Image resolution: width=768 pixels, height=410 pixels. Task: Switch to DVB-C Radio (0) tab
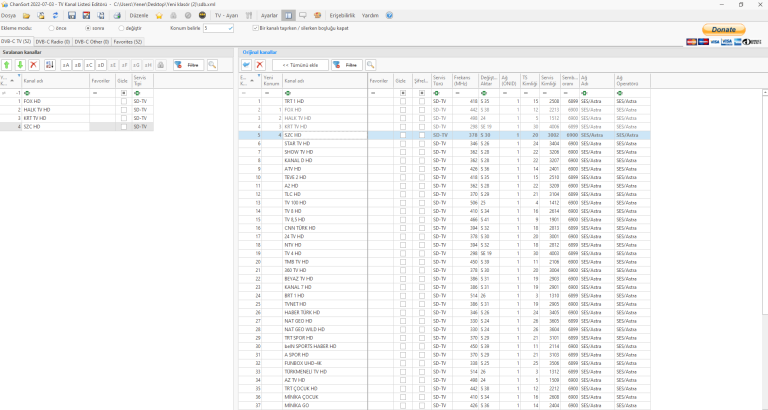52,42
